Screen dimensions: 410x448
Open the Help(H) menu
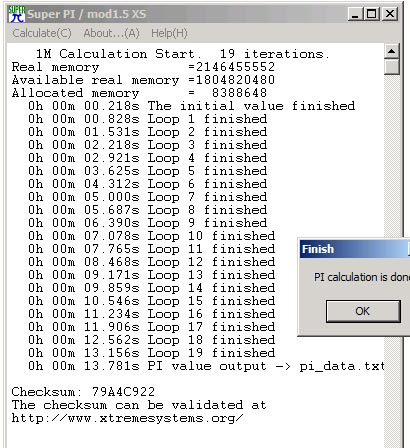(x=169, y=33)
